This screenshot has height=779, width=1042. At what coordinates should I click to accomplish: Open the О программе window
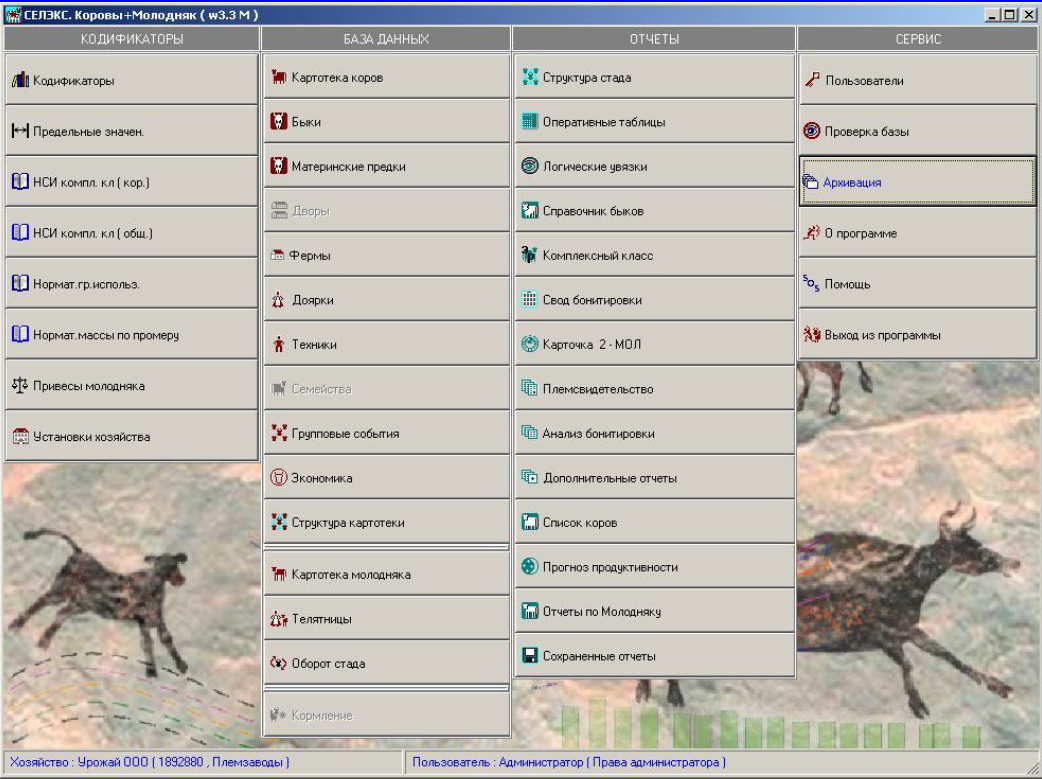click(x=918, y=233)
